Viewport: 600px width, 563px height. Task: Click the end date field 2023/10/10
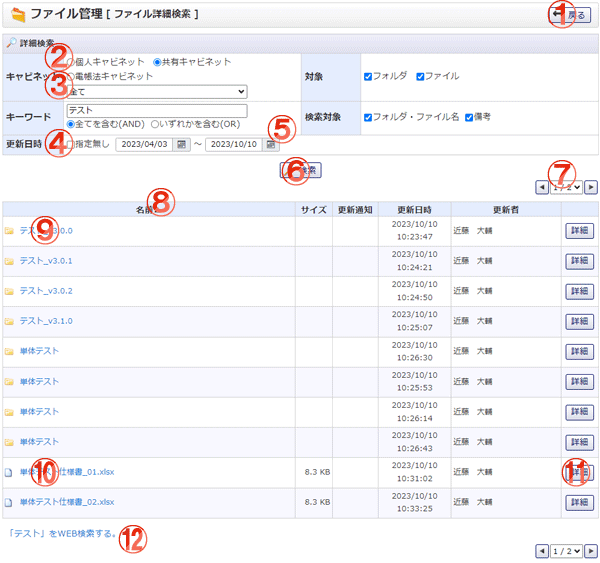pos(234,144)
